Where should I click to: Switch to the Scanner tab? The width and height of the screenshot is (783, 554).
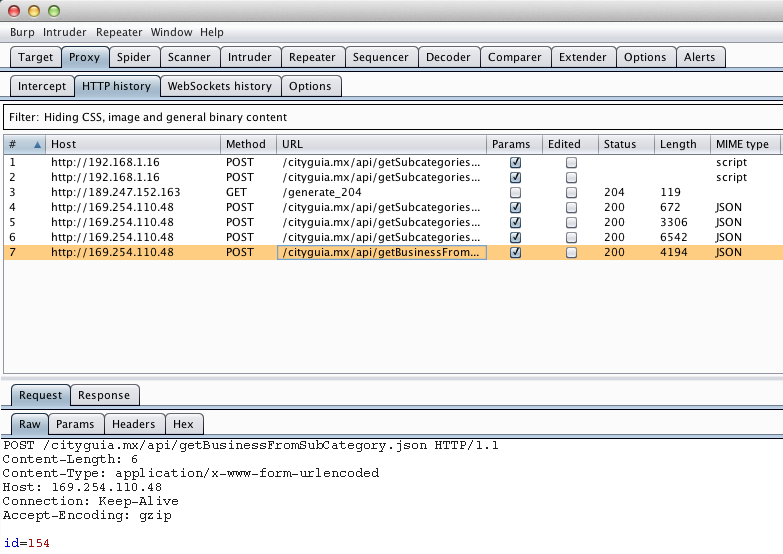[189, 57]
